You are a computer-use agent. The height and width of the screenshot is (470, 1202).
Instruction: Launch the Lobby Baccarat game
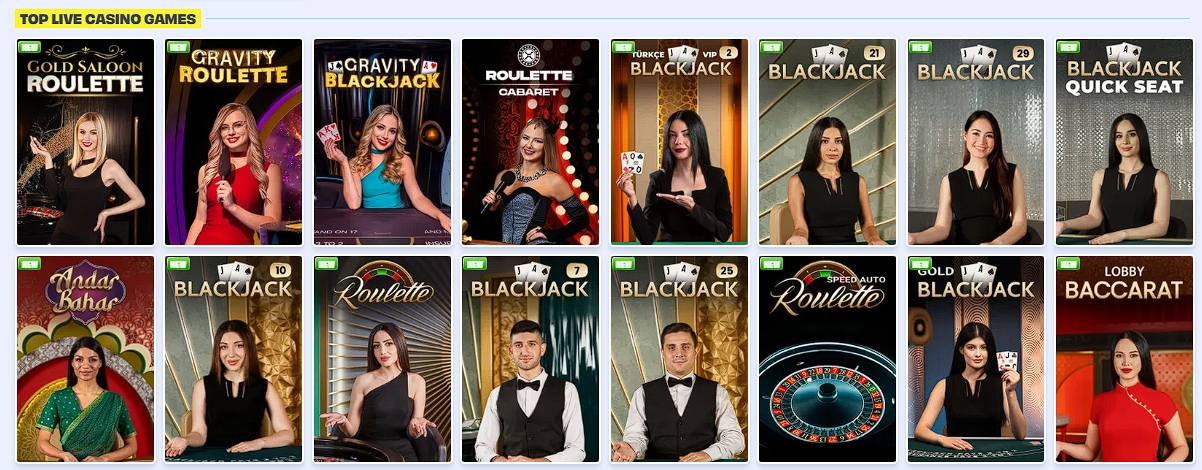click(1124, 359)
